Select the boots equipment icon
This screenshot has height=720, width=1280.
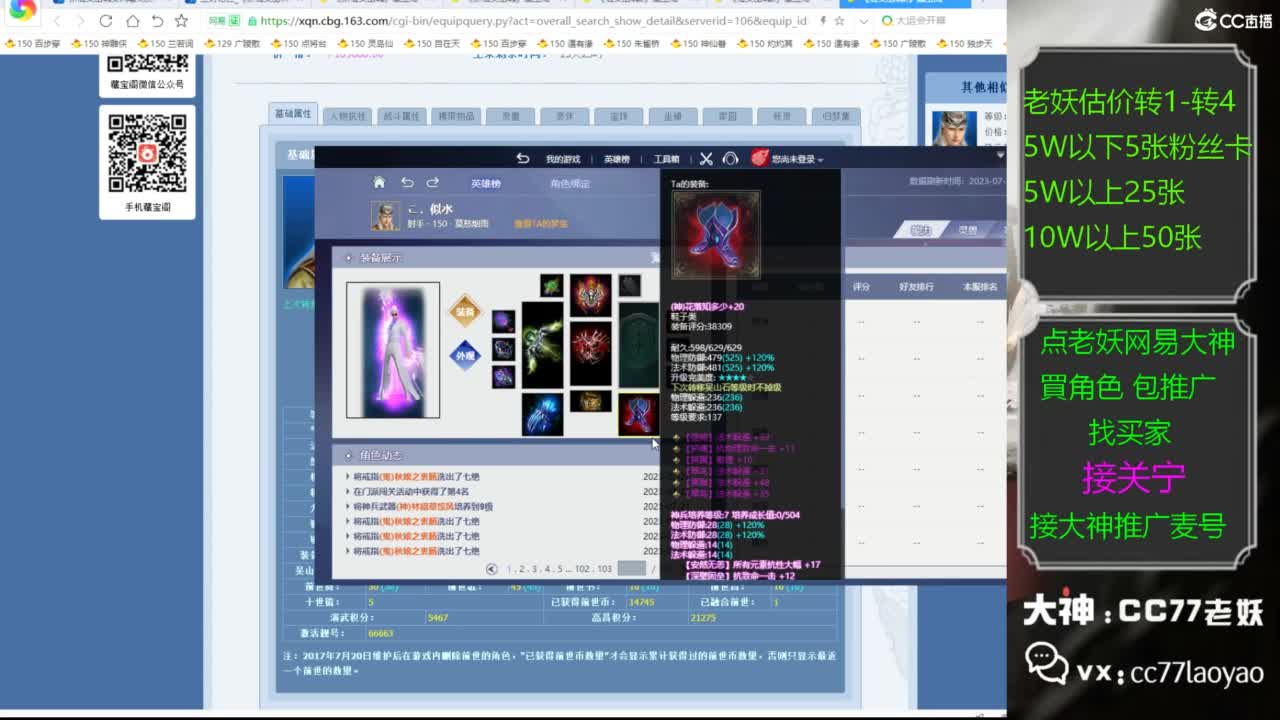pos(638,413)
